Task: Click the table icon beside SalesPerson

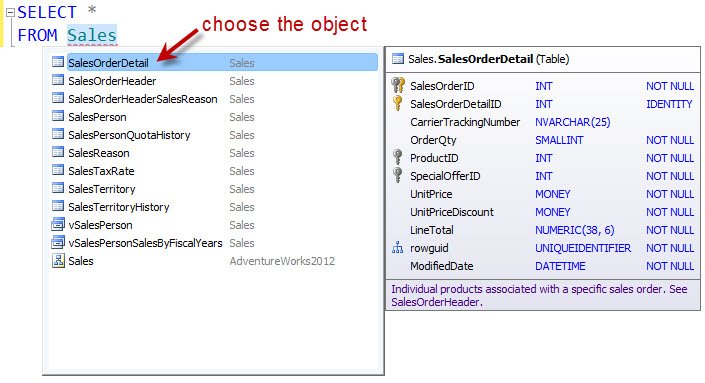Action: [x=58, y=116]
